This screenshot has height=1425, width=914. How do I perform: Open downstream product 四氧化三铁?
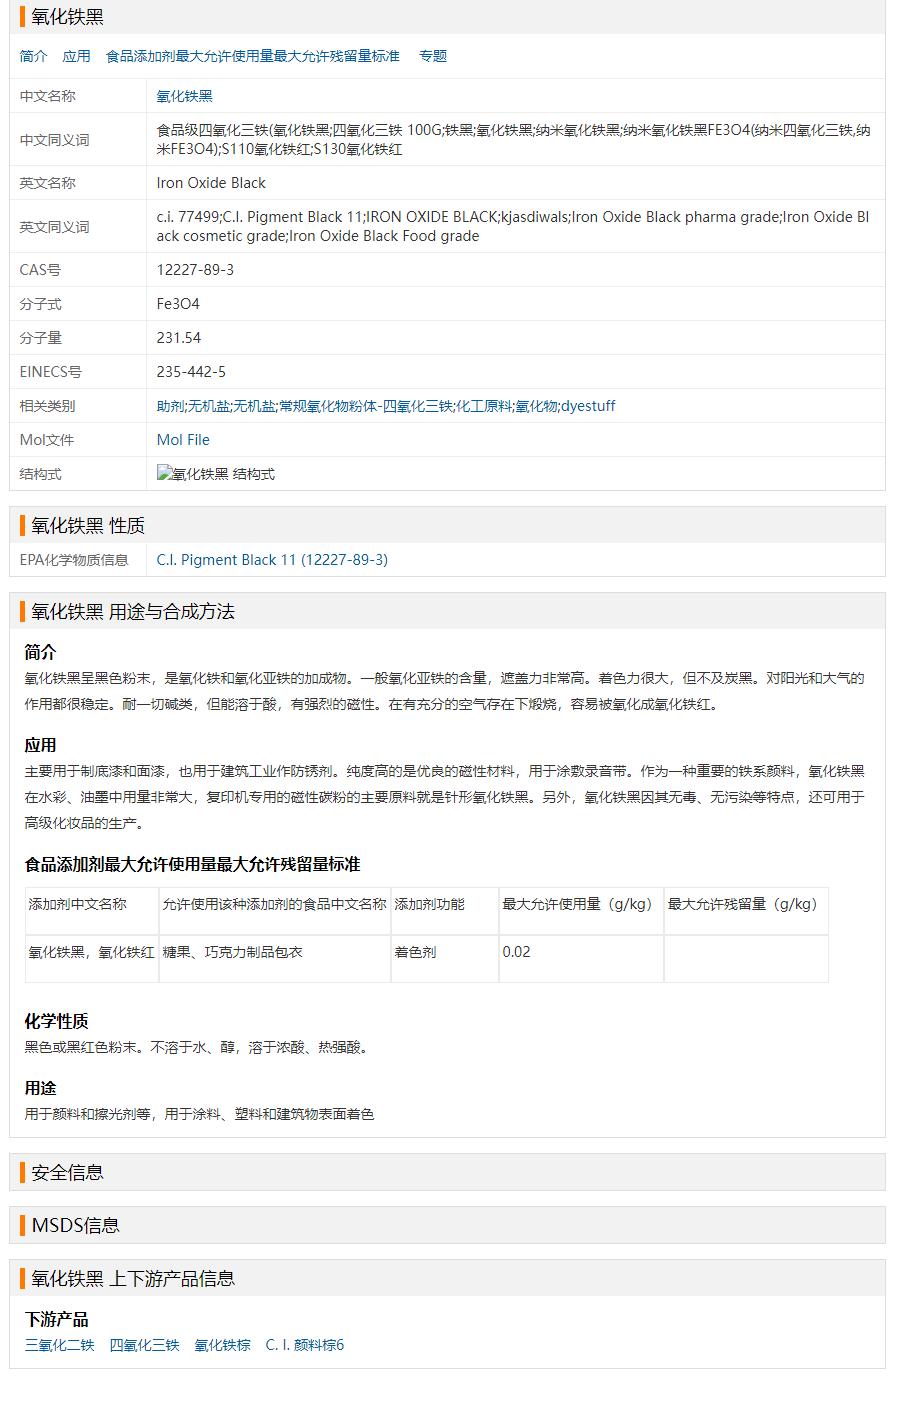(x=144, y=1345)
